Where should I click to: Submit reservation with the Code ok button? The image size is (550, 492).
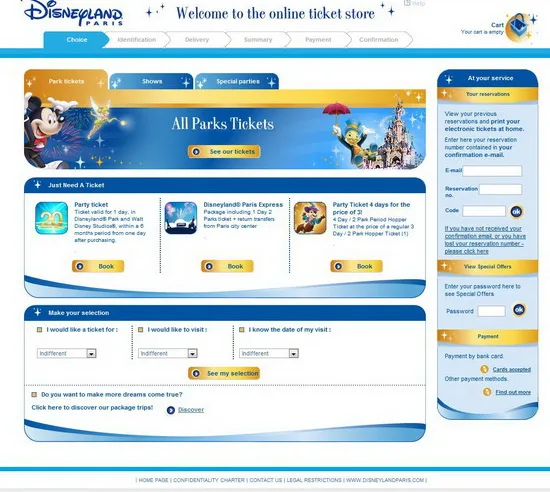point(516,211)
